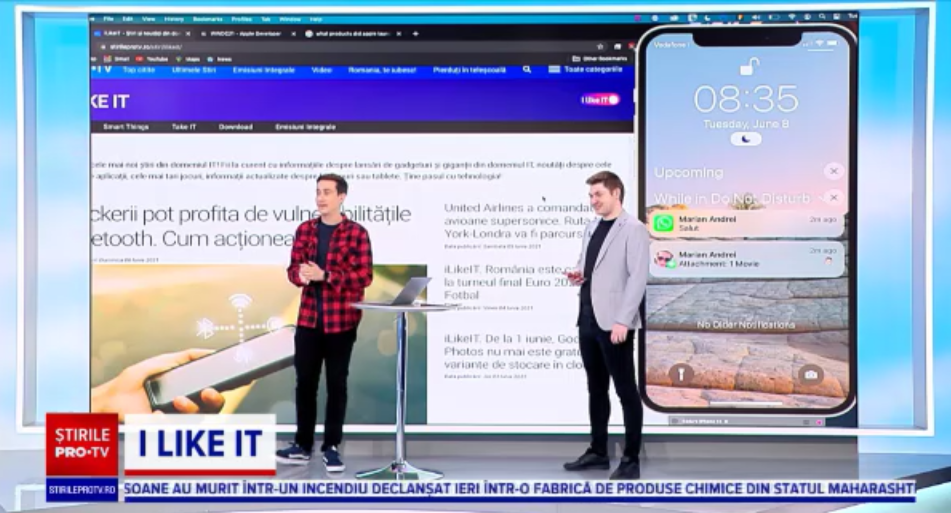Click the search magnifier in site navigation
Screen dimensions: 951x513
527,70
